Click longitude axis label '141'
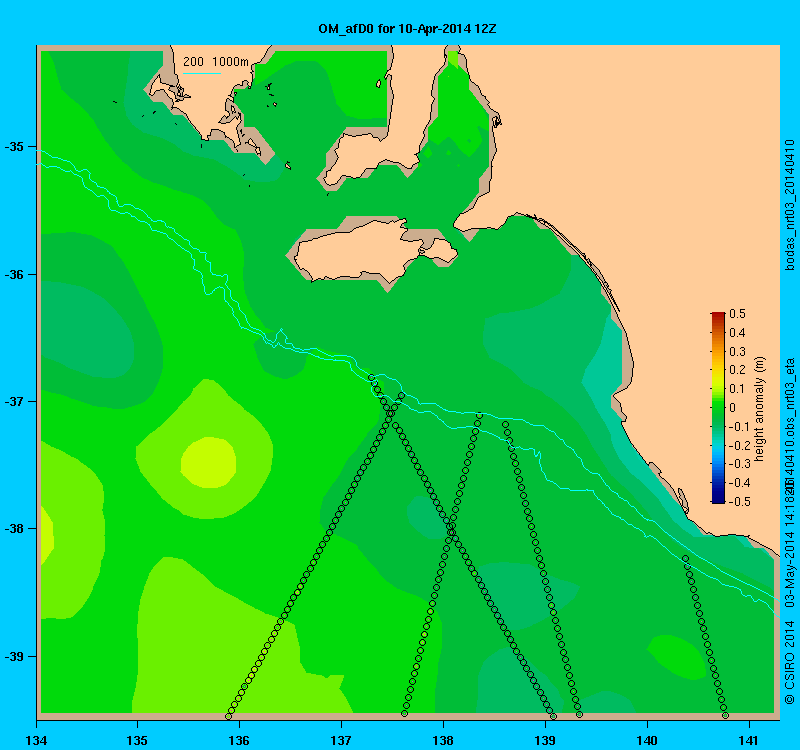Image resolution: width=800 pixels, height=750 pixels. (x=749, y=740)
